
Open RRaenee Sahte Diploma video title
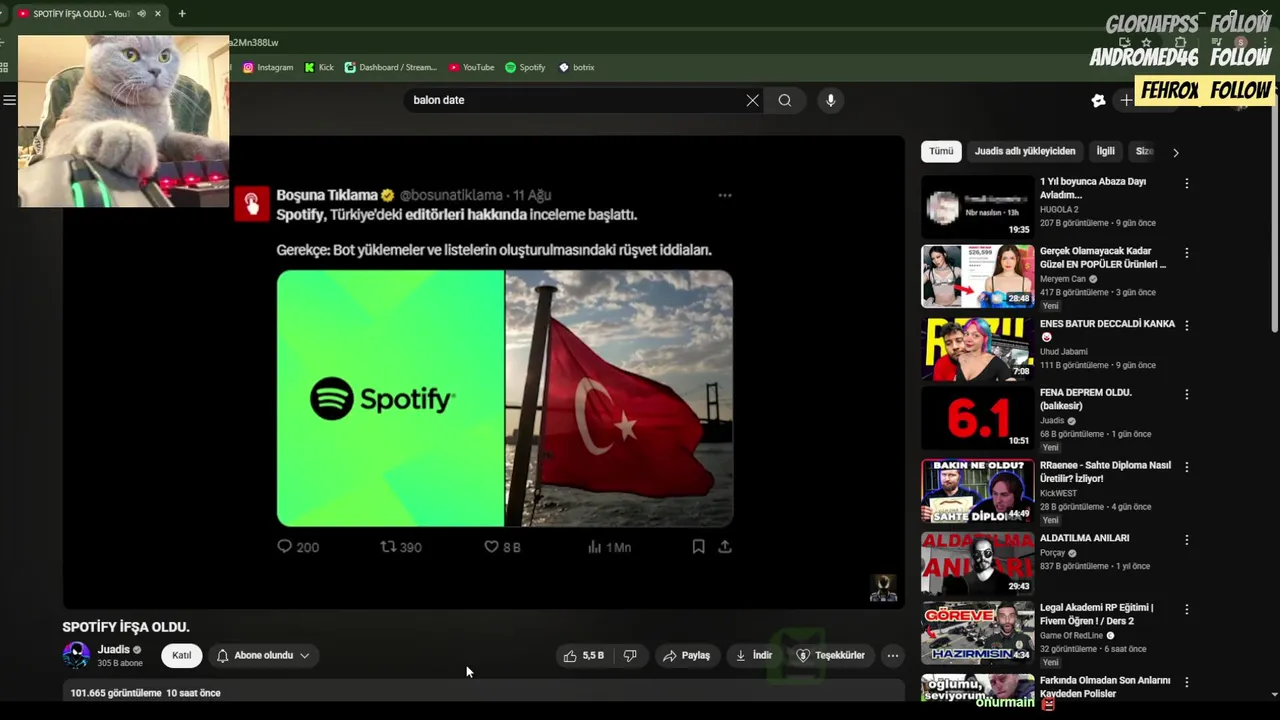pos(1105,472)
